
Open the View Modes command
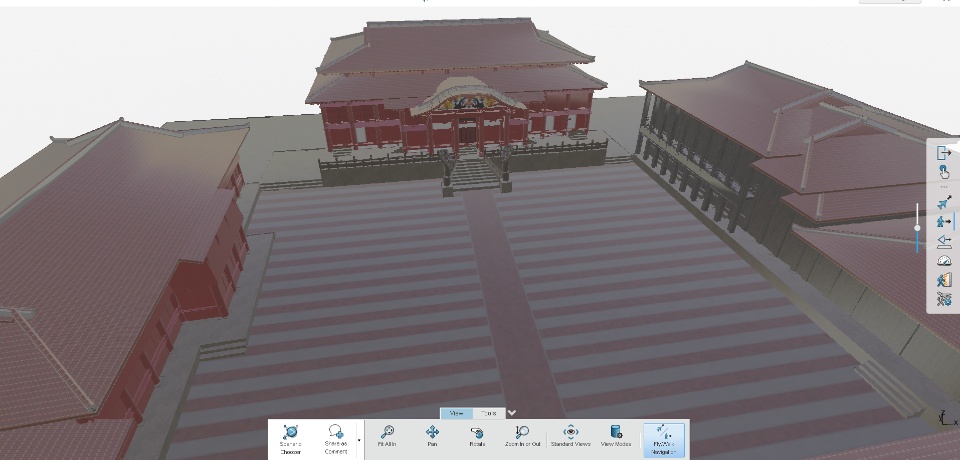pos(616,436)
